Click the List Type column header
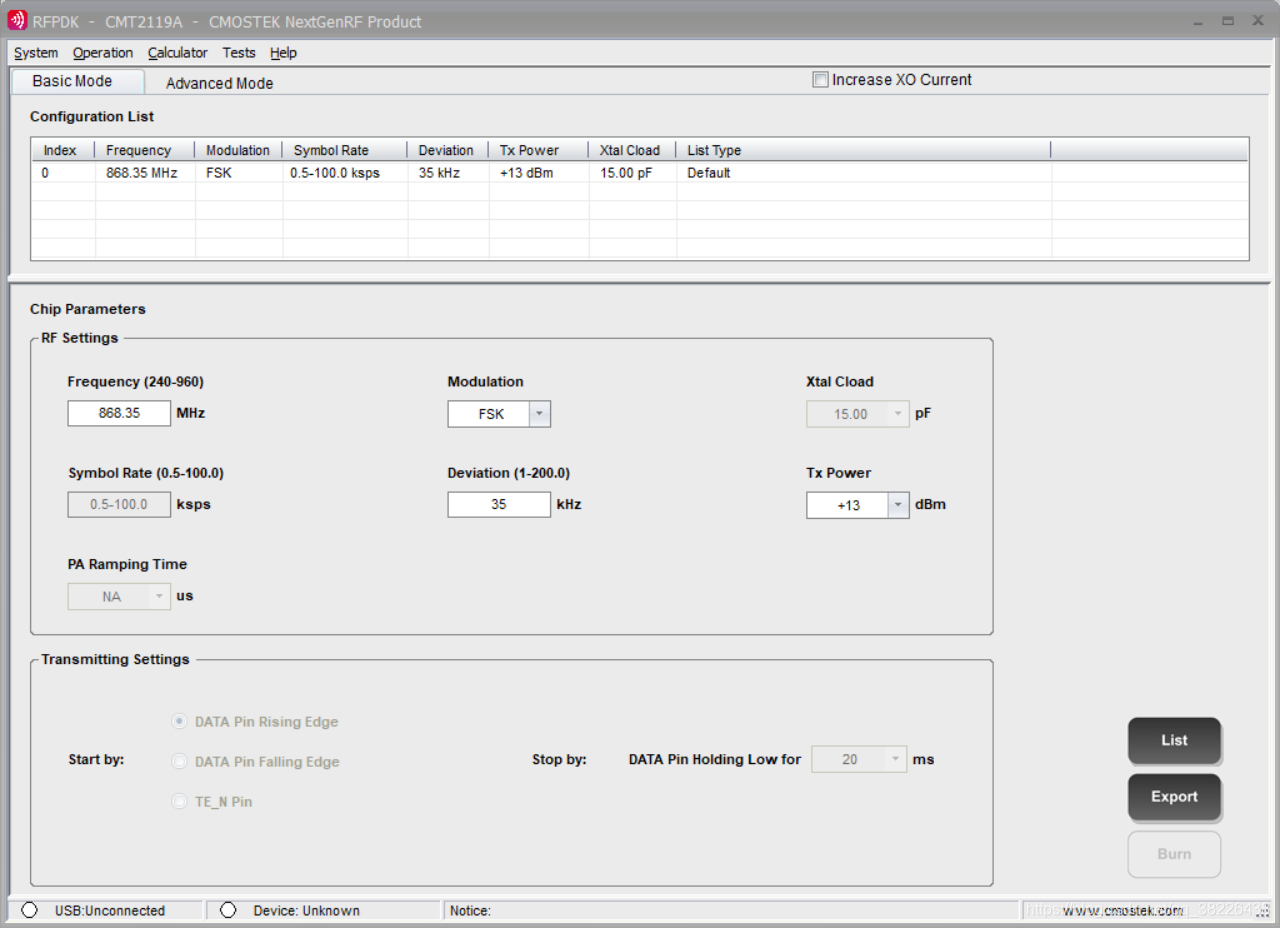The height and width of the screenshot is (928, 1280). [x=864, y=150]
